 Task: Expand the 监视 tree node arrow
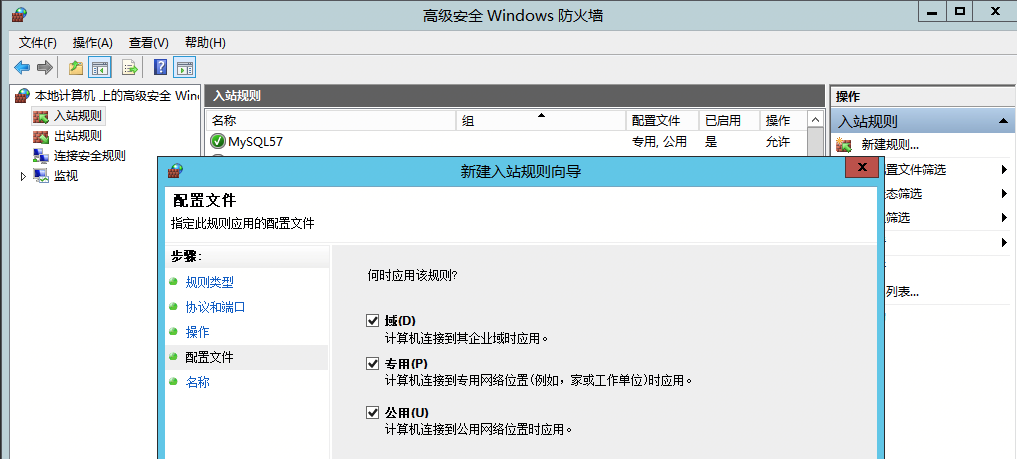pos(24,176)
